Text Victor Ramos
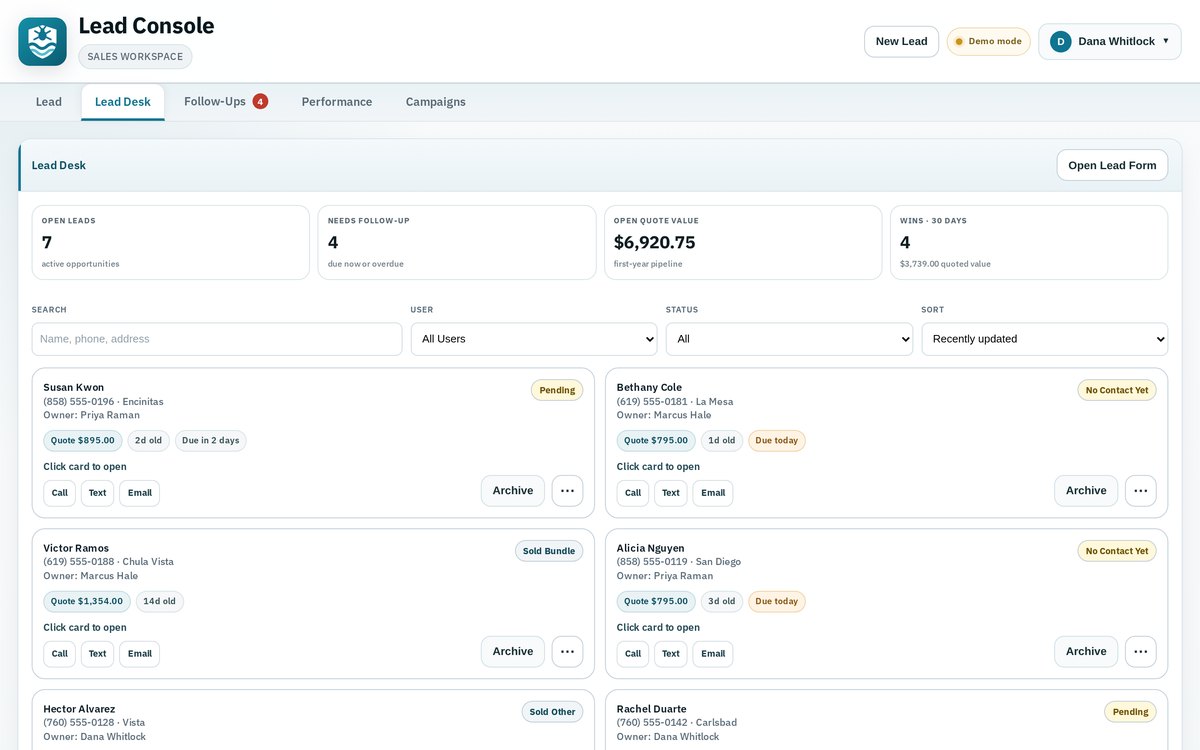 (x=97, y=654)
